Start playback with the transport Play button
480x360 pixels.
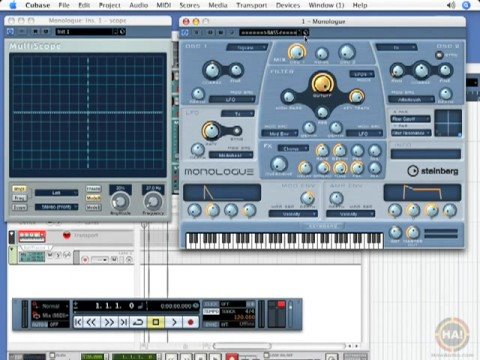pos(174,322)
